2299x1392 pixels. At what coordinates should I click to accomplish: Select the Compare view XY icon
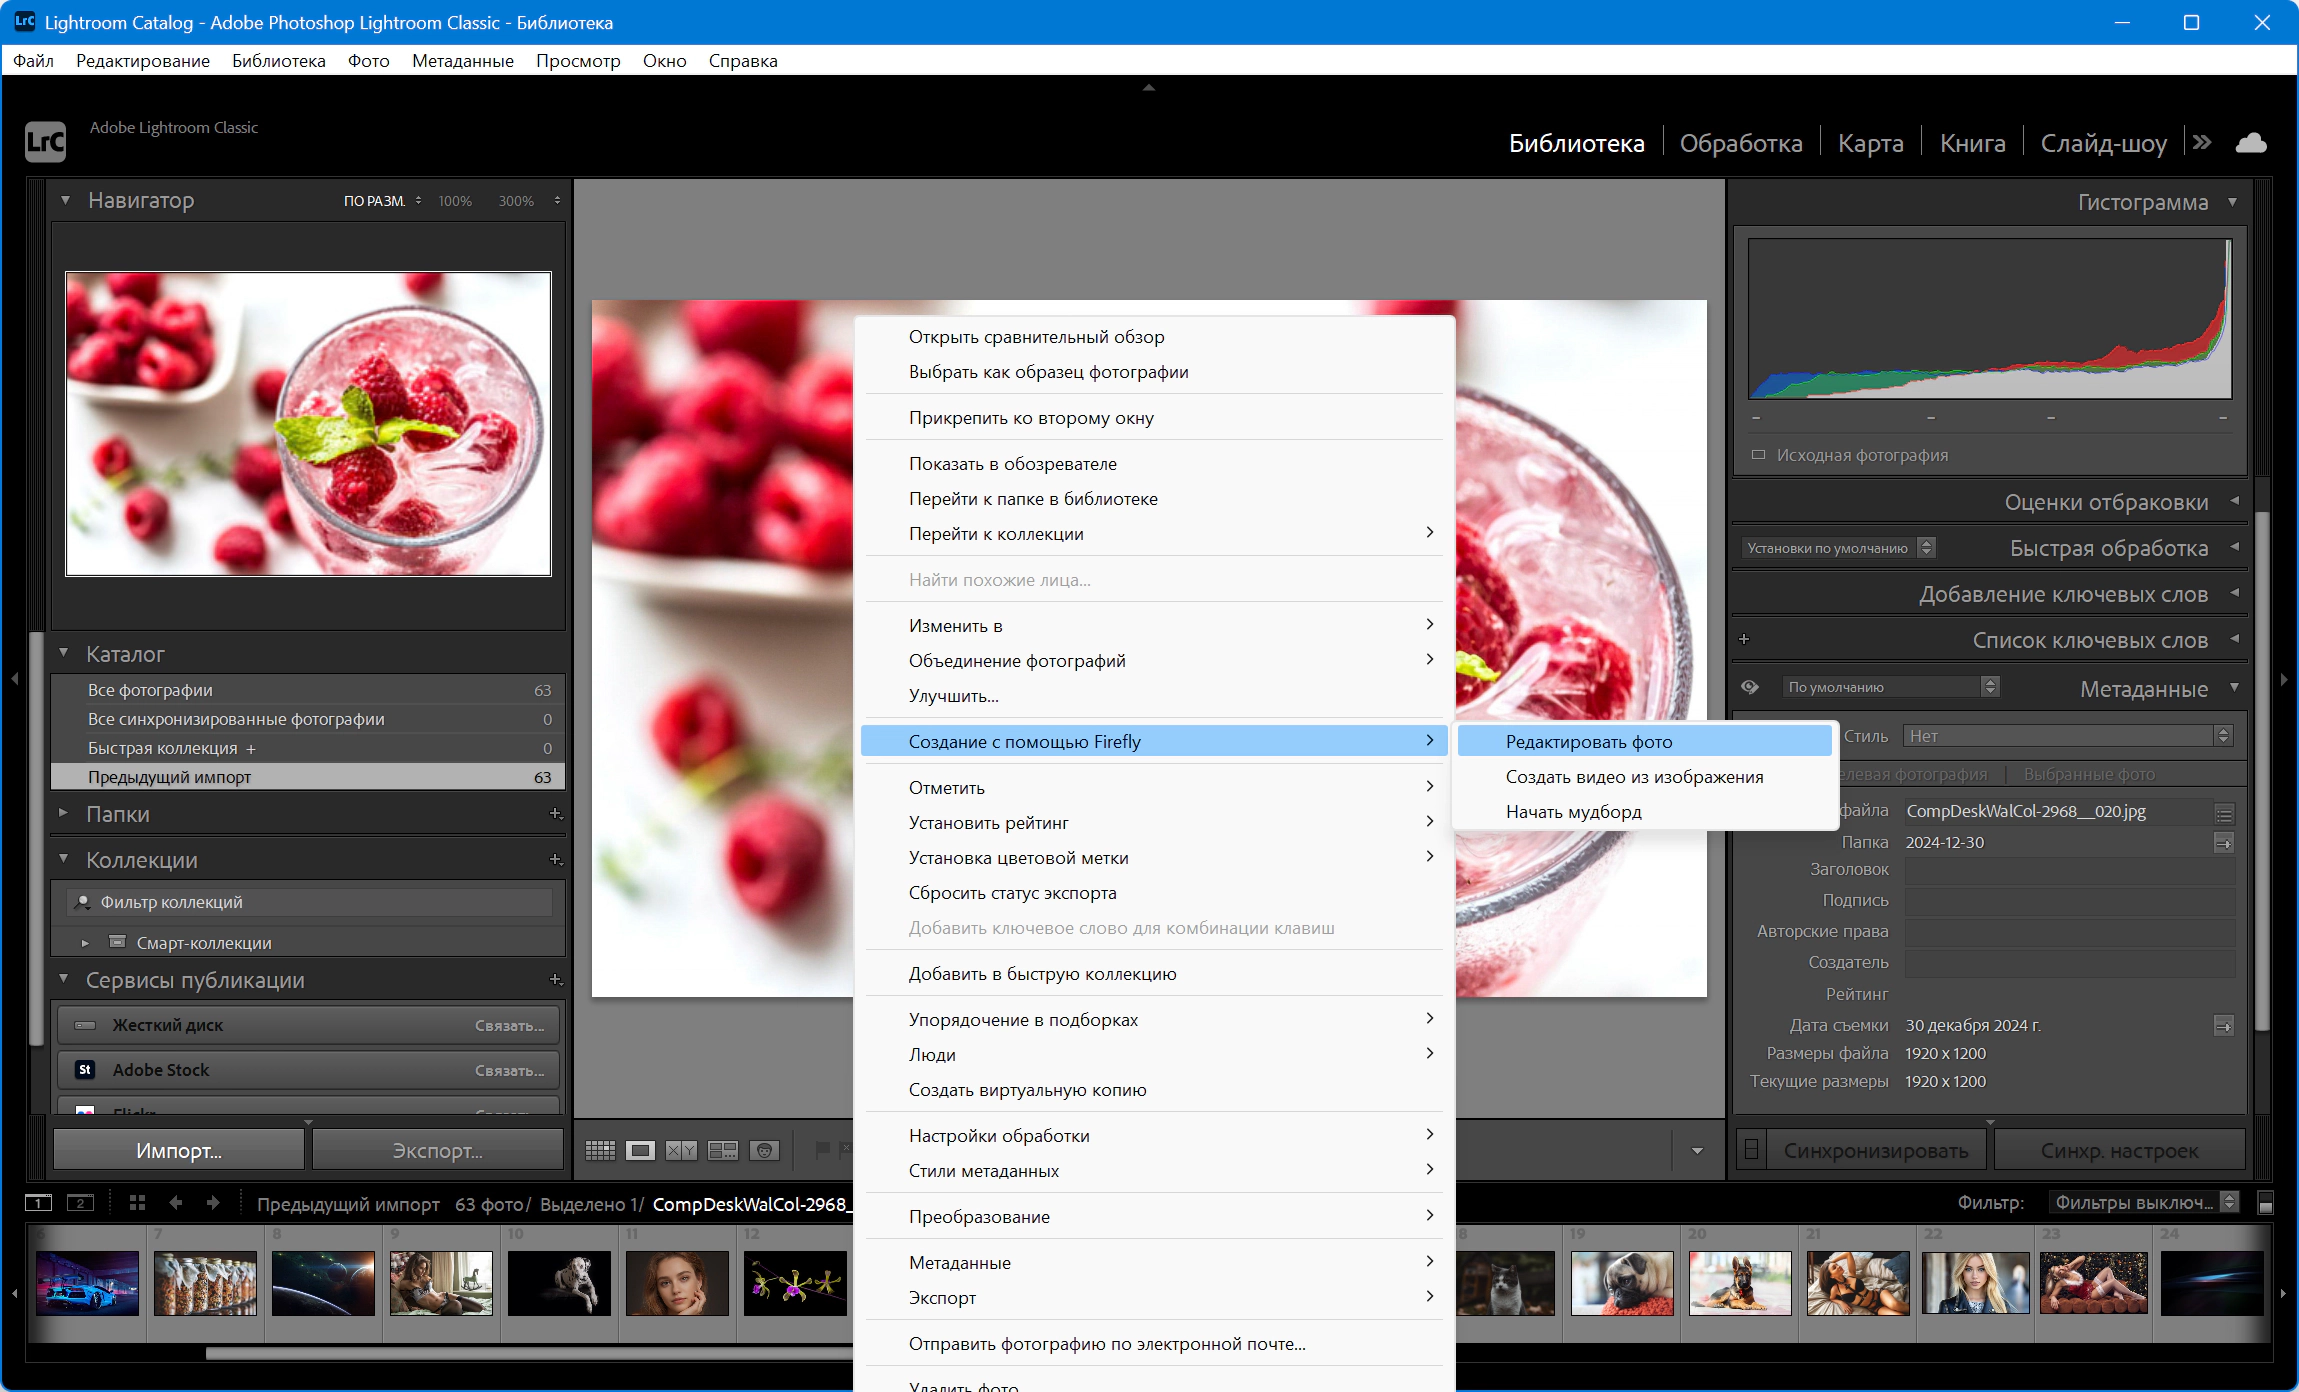click(x=681, y=1150)
